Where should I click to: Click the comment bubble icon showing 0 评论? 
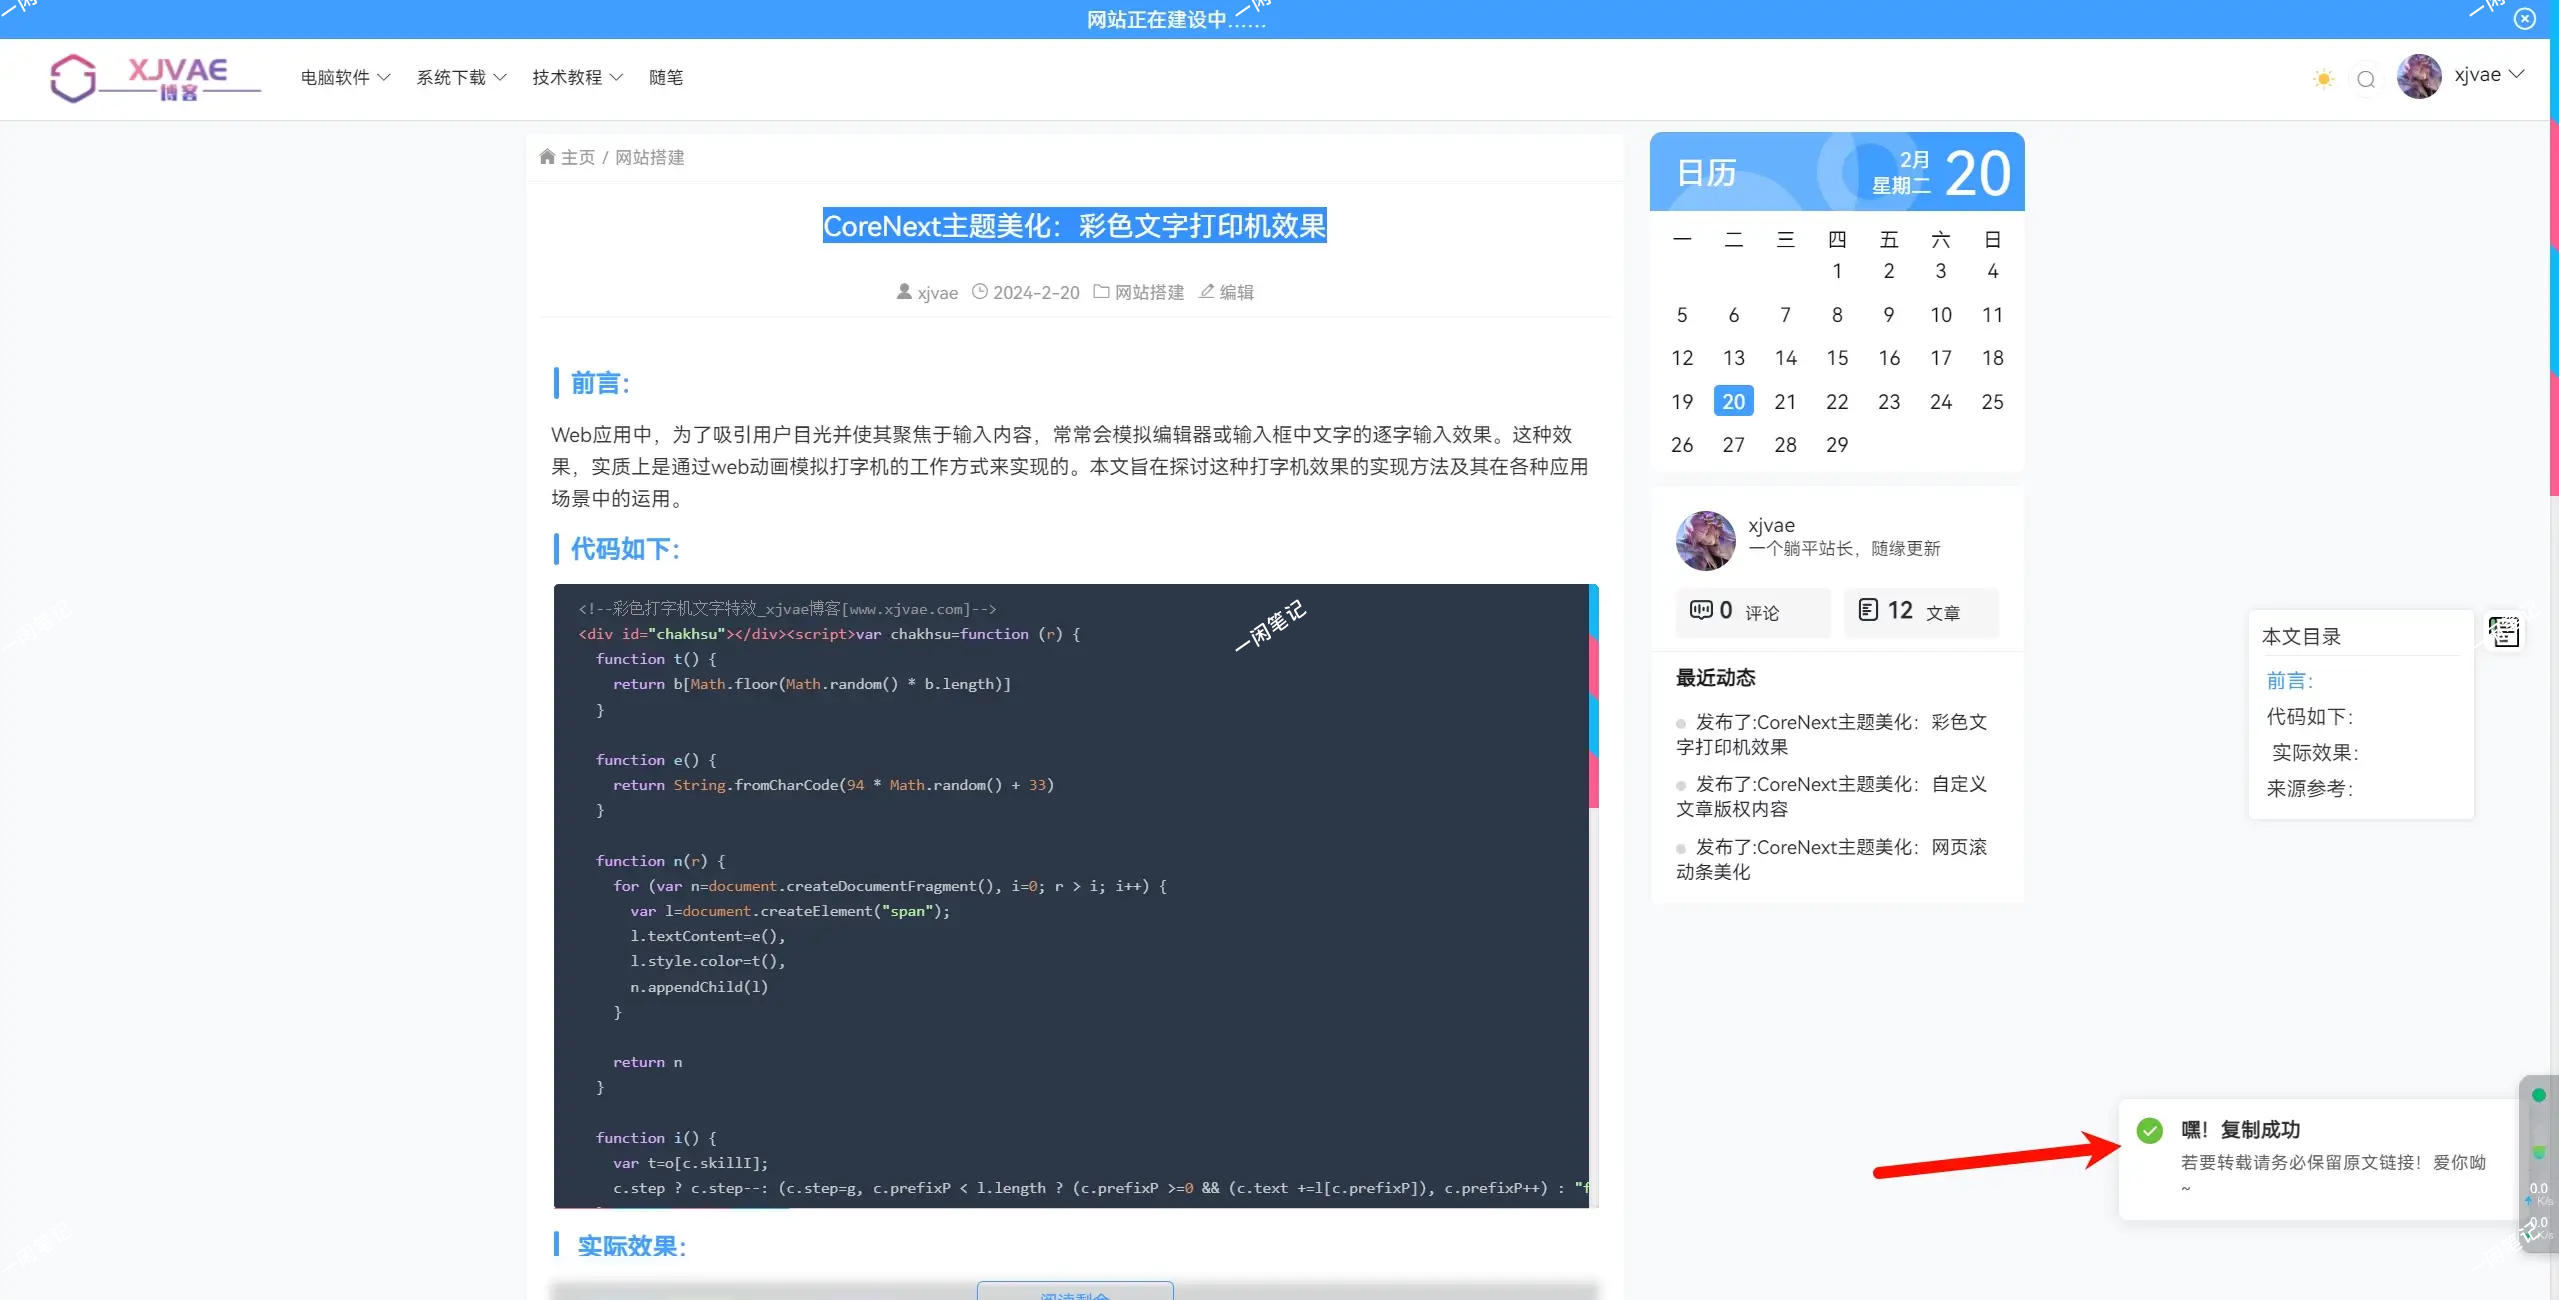coord(1702,609)
